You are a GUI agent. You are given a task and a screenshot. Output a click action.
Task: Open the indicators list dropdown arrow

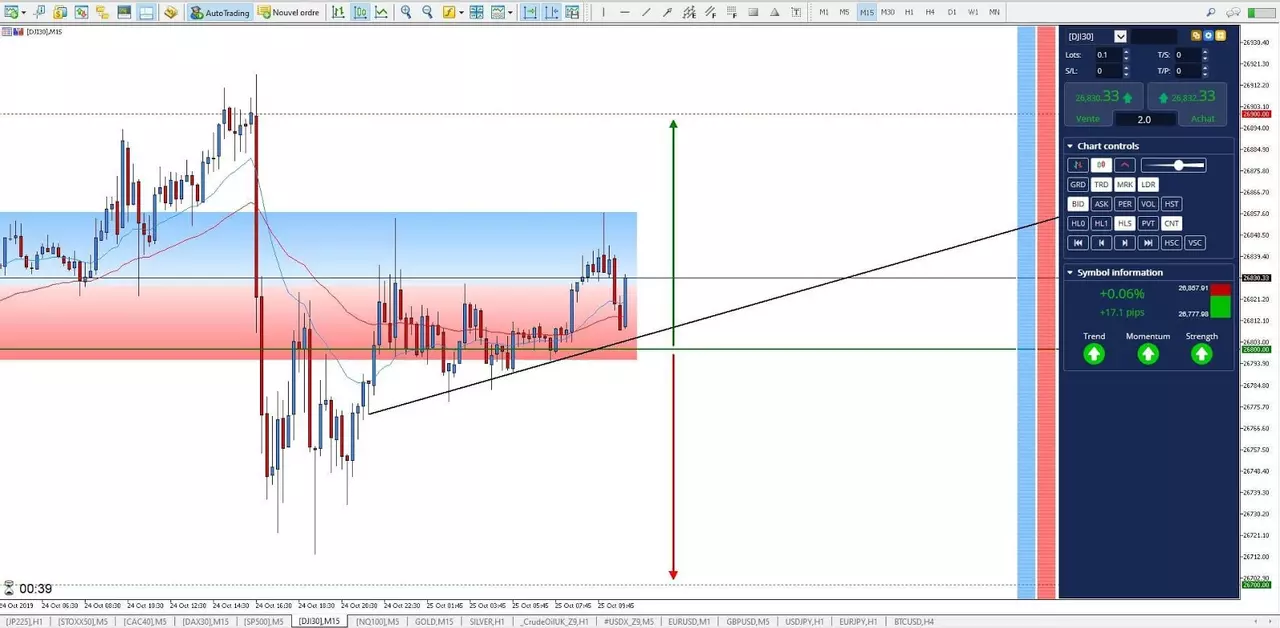click(x=461, y=12)
